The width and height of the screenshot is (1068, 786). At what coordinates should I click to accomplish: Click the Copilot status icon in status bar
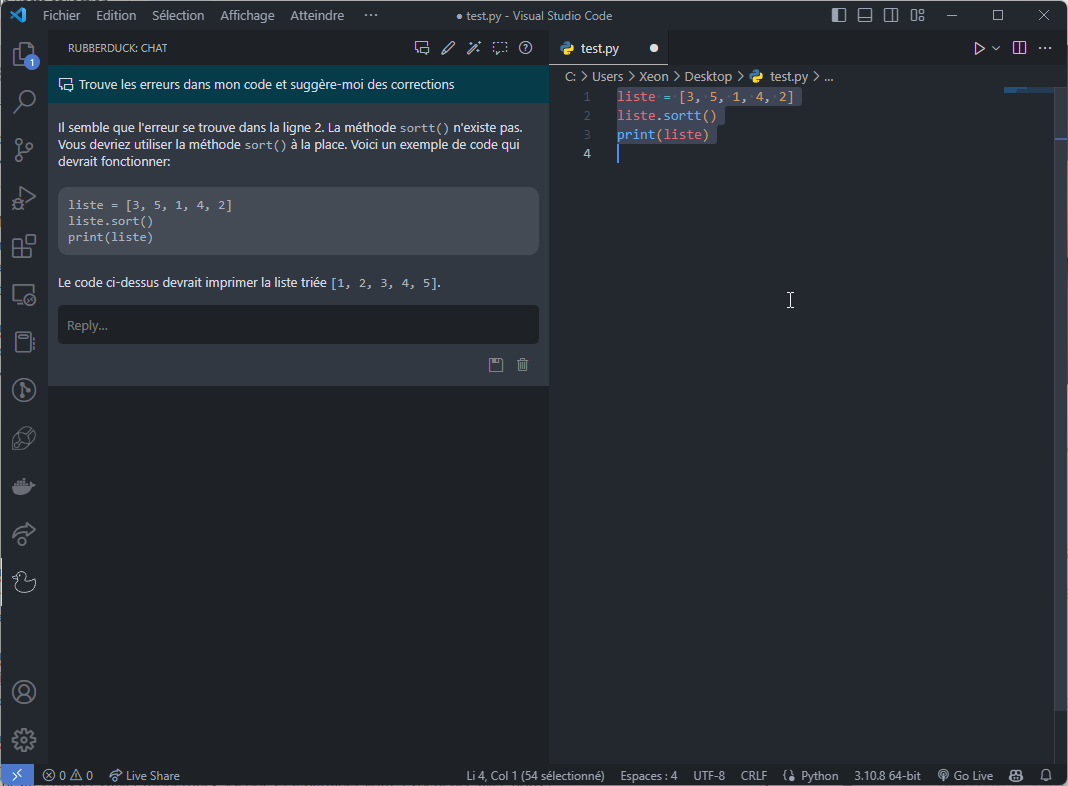click(1016, 775)
